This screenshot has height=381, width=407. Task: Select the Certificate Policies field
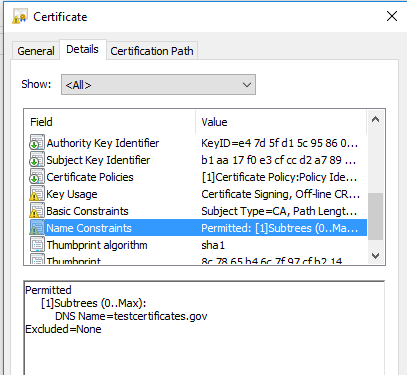(x=90, y=177)
